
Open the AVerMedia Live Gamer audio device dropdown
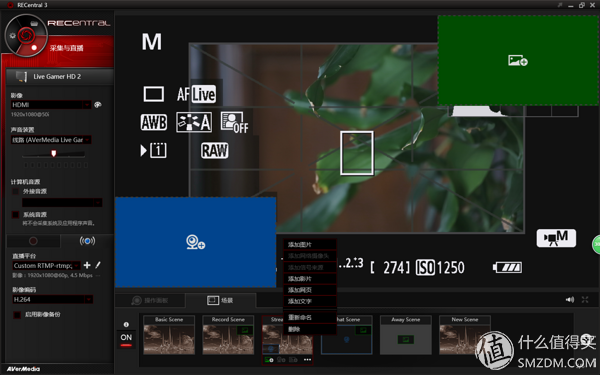coord(51,140)
